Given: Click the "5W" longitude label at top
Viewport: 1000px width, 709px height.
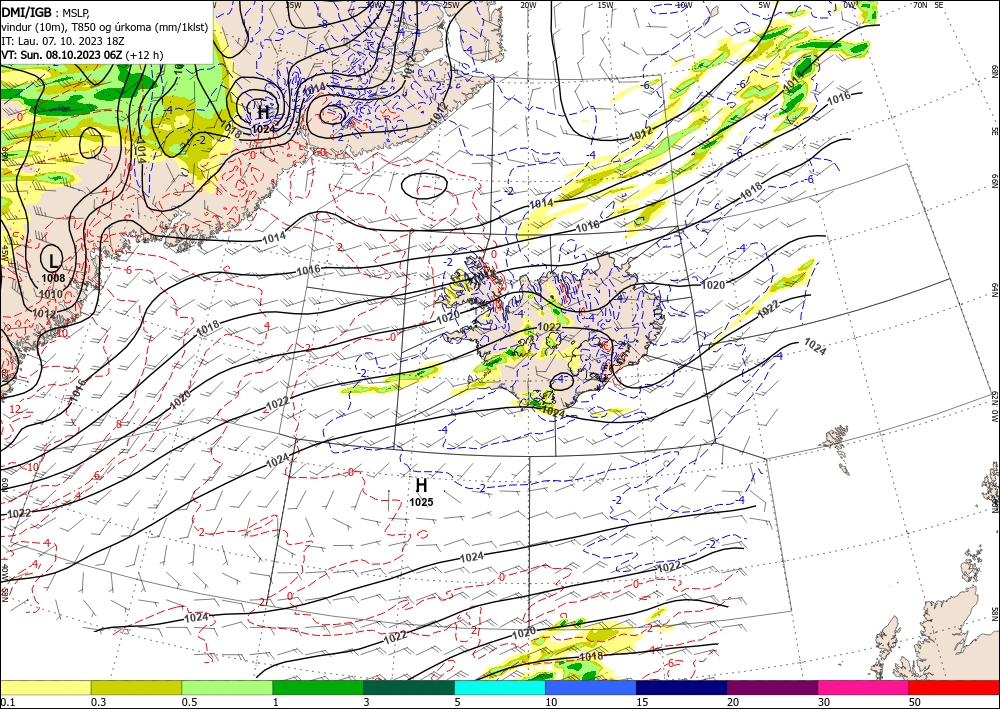Looking at the screenshot, I should point(764,5).
